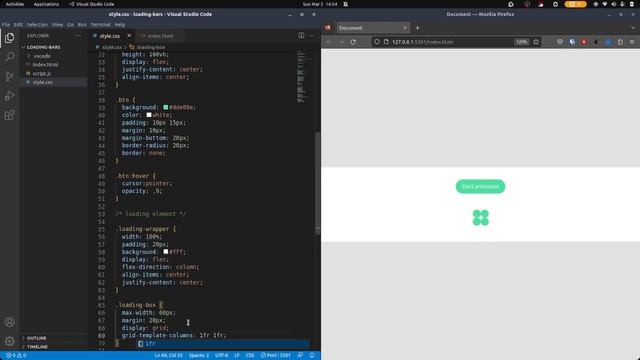Change end of line LF setting
Screen dimensions: 640x360
237,356
